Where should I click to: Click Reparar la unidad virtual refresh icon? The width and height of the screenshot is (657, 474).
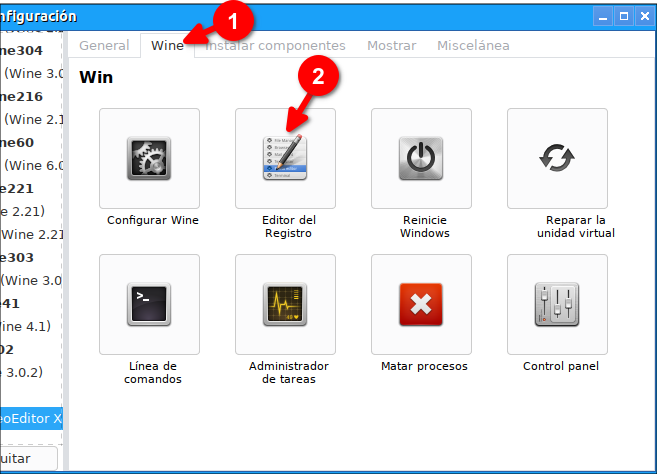[x=557, y=158]
